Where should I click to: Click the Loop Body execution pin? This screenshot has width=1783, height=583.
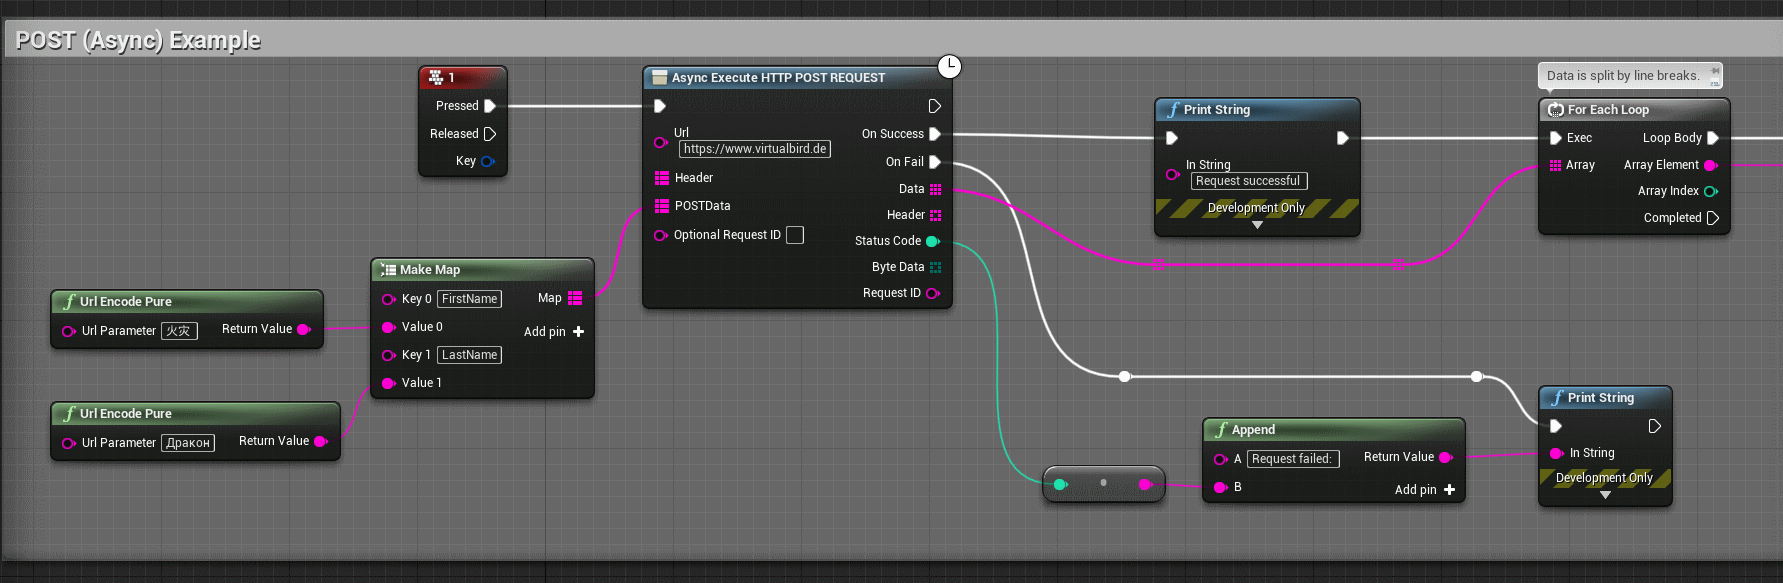click(1712, 138)
